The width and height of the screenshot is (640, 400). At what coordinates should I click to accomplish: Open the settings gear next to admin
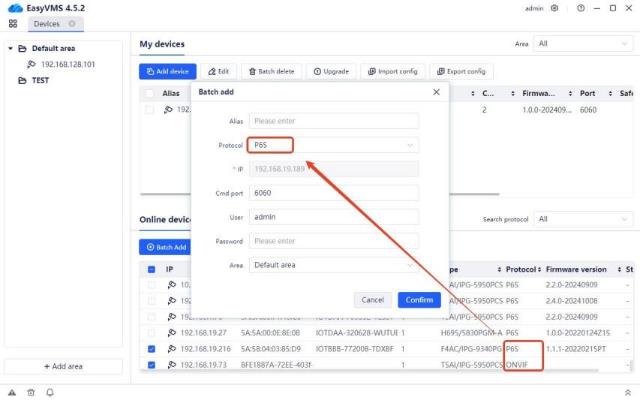(555, 8)
